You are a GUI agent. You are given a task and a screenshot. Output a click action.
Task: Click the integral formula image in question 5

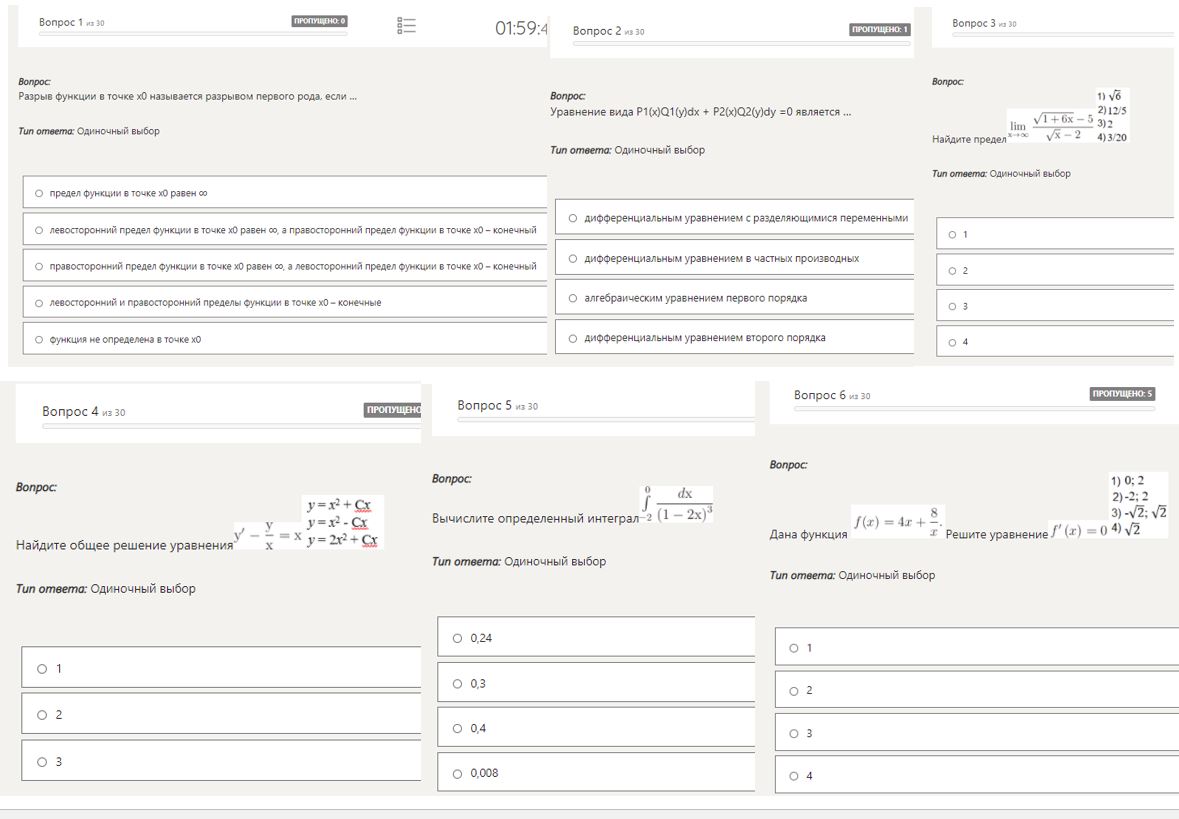[676, 506]
